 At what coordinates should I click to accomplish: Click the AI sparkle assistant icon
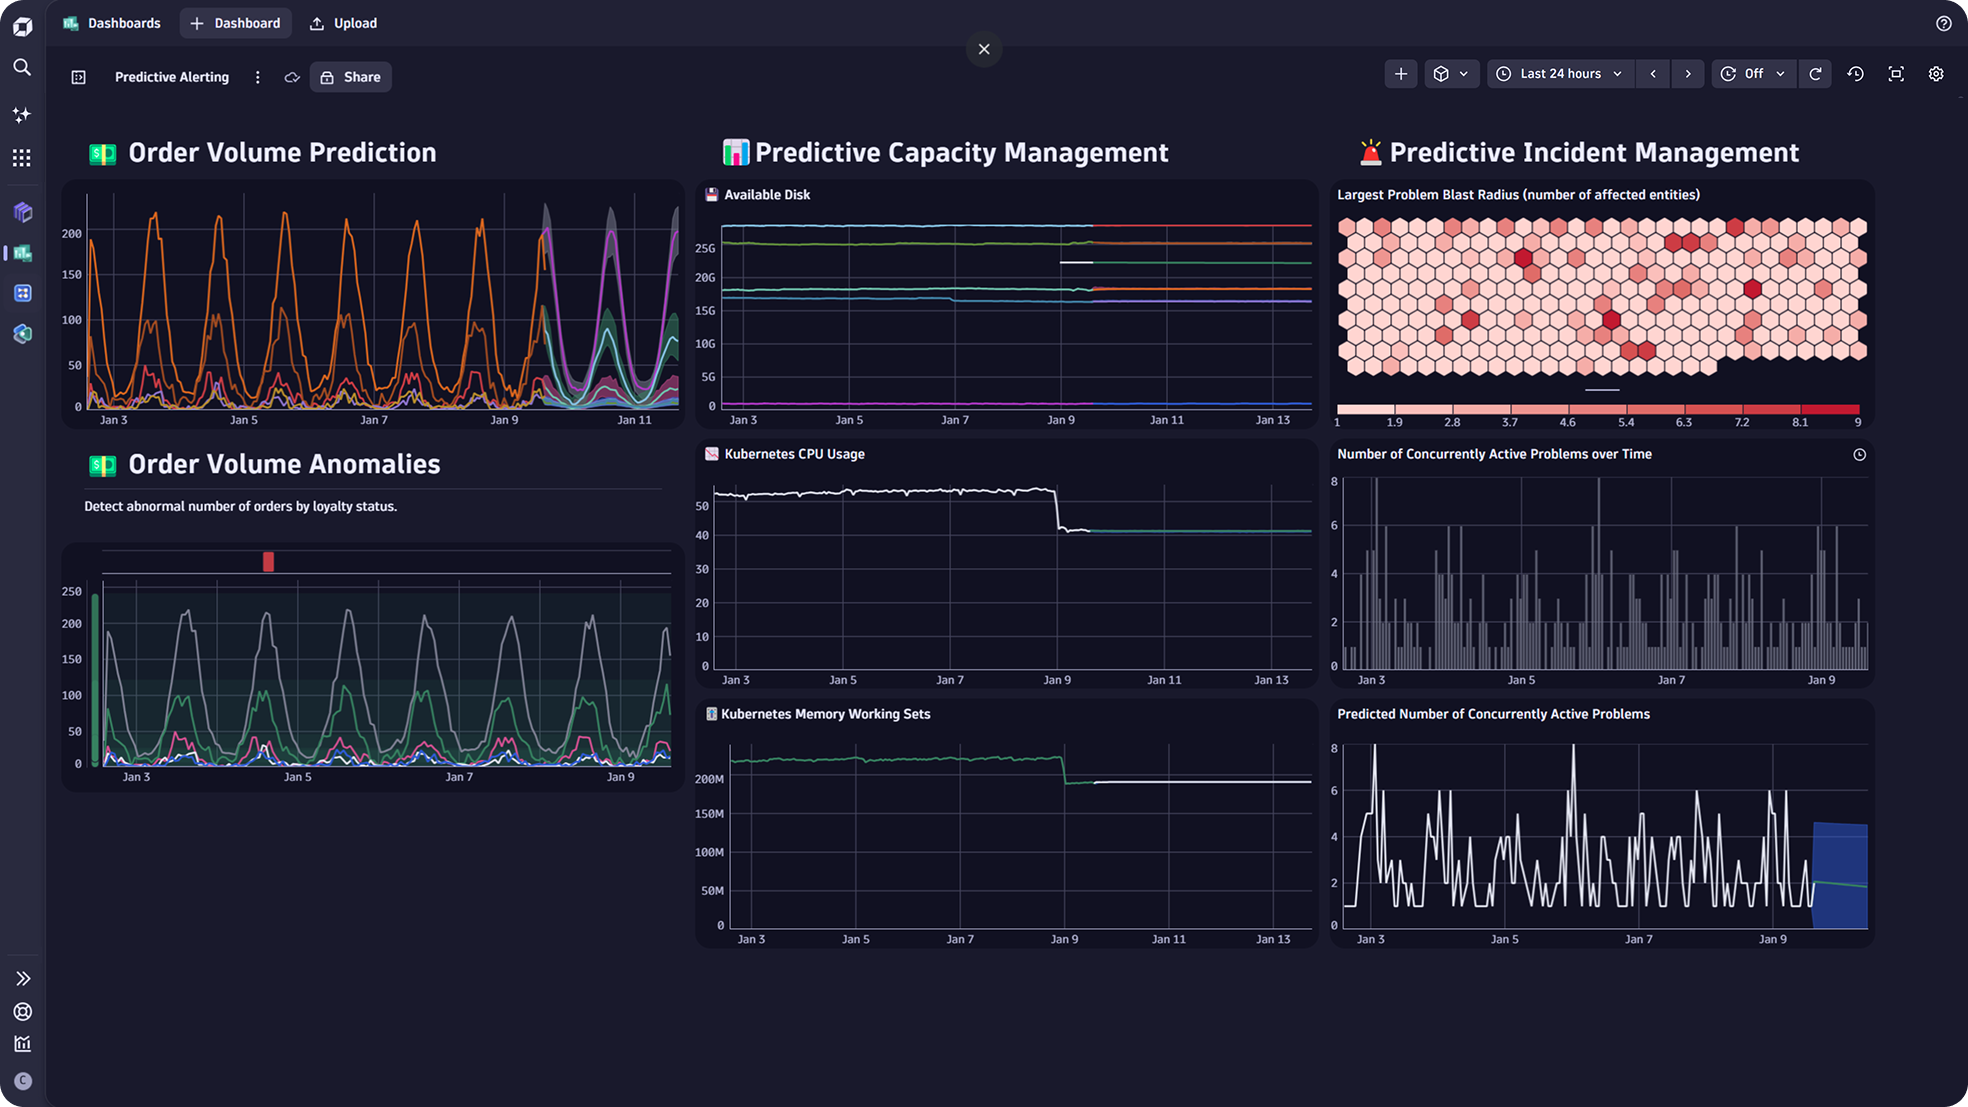pyautogui.click(x=22, y=115)
